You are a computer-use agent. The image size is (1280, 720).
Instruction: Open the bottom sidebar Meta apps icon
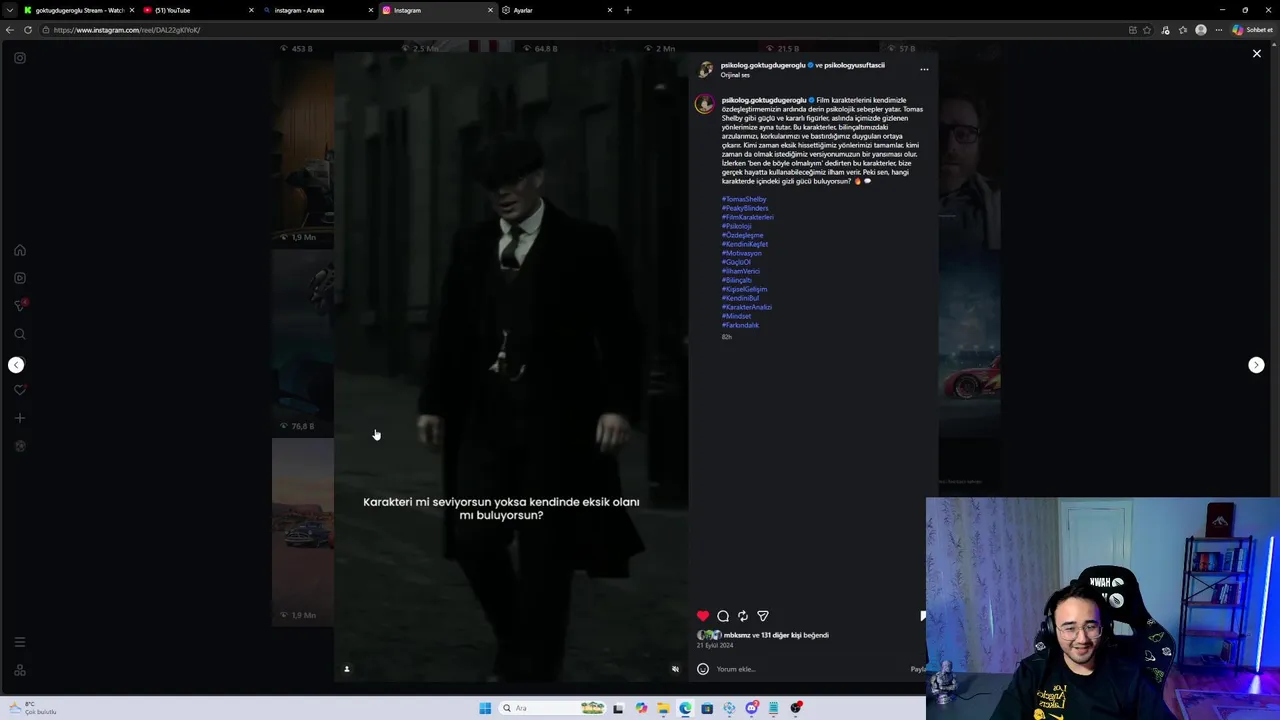(20, 670)
